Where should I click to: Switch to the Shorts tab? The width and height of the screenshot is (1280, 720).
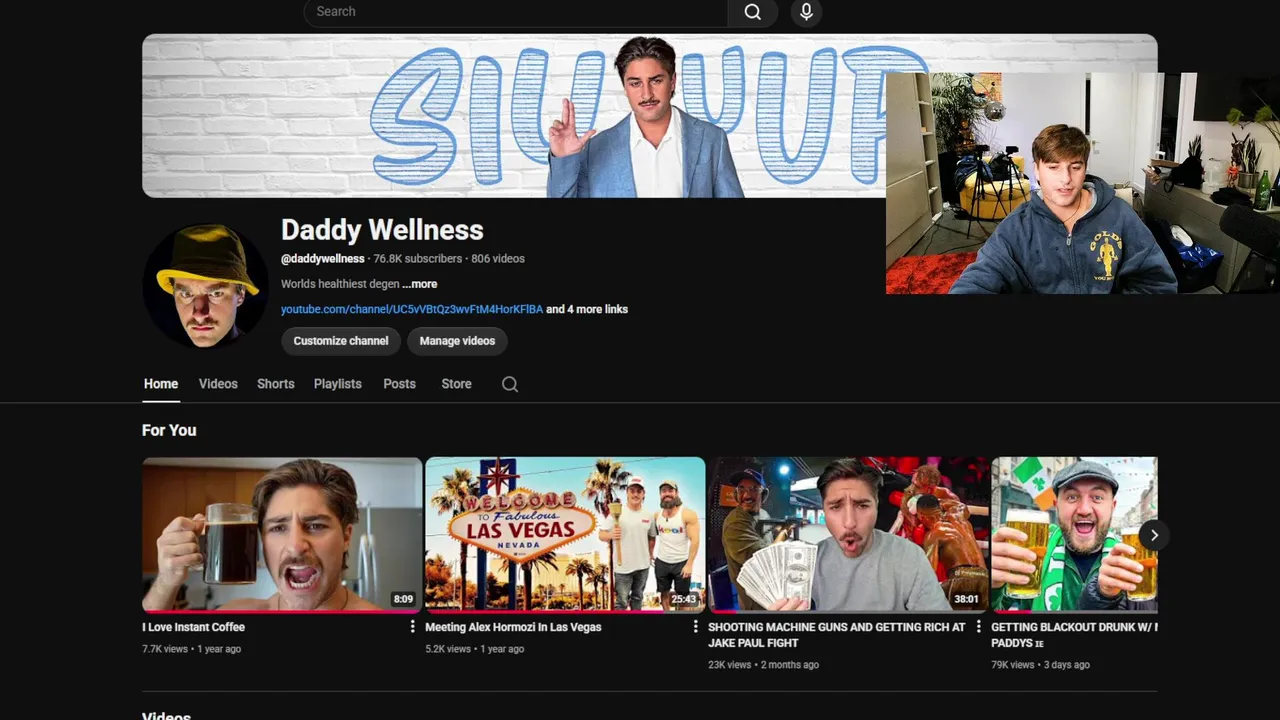tap(276, 384)
